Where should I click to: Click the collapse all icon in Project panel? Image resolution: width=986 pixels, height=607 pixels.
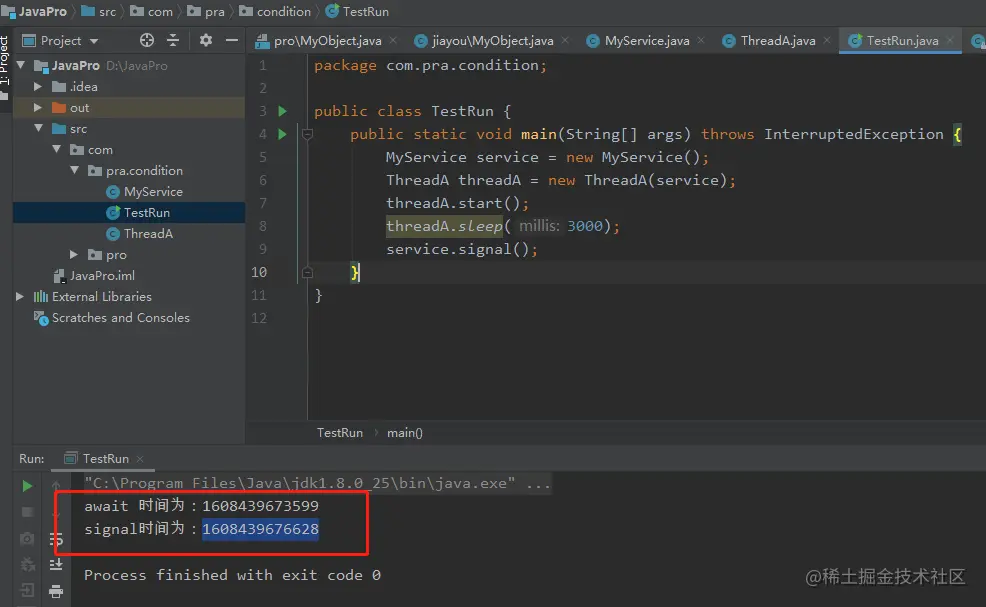[173, 40]
